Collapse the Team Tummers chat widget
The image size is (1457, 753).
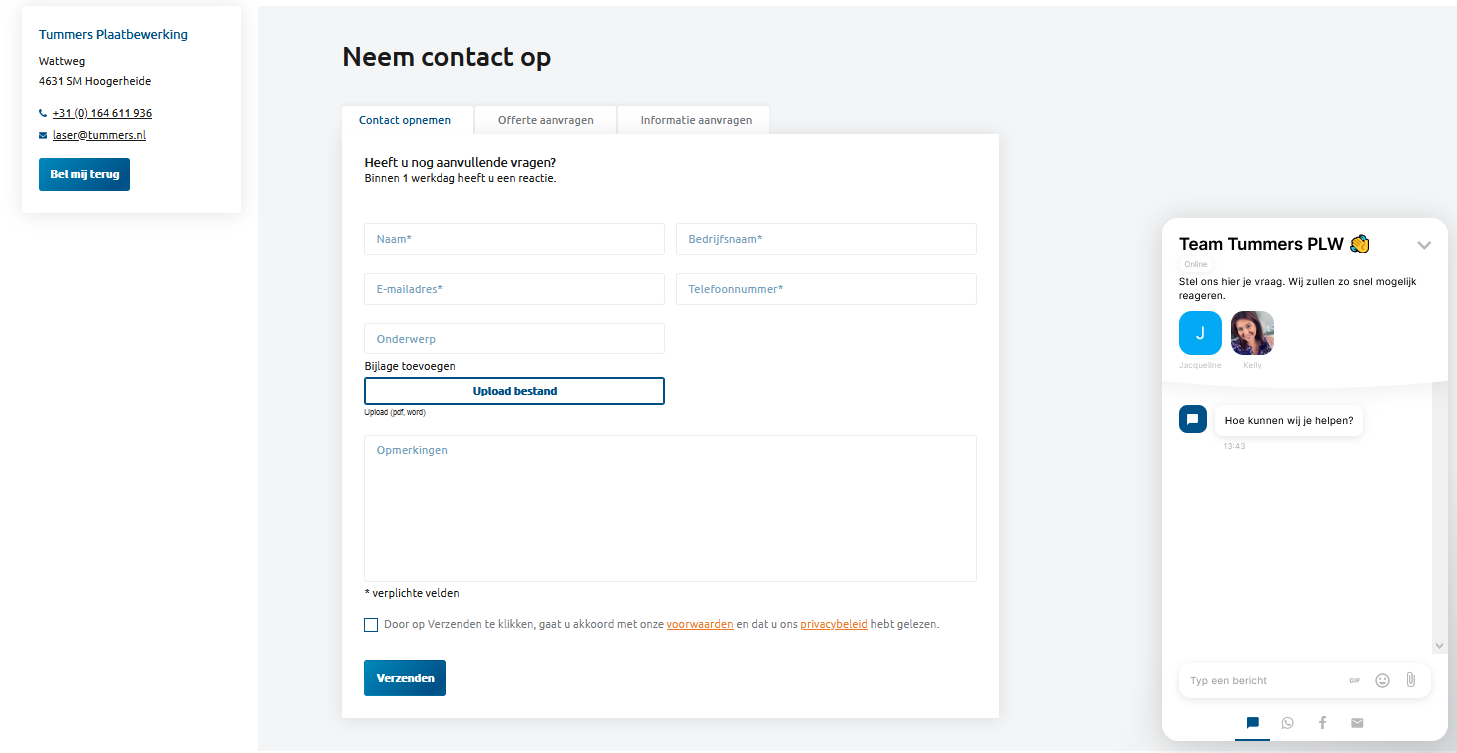pyautogui.click(x=1424, y=245)
